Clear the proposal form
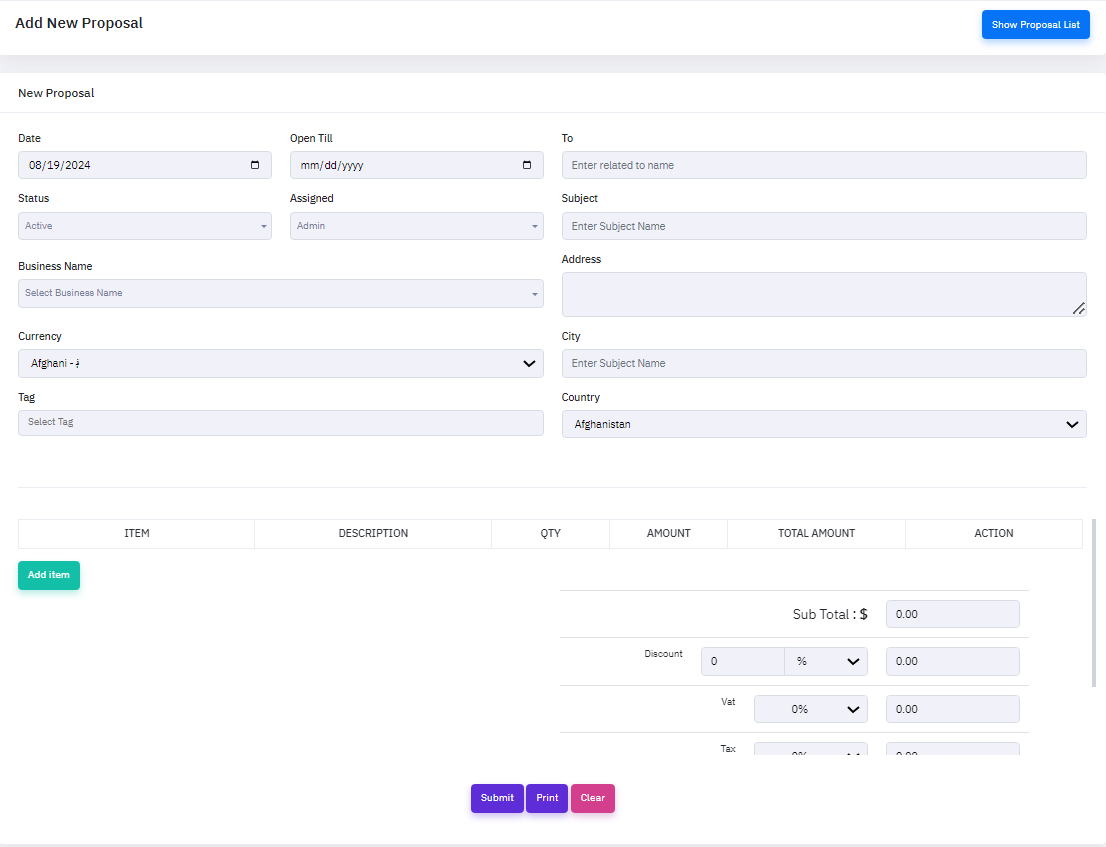The image size is (1106, 847). point(592,798)
